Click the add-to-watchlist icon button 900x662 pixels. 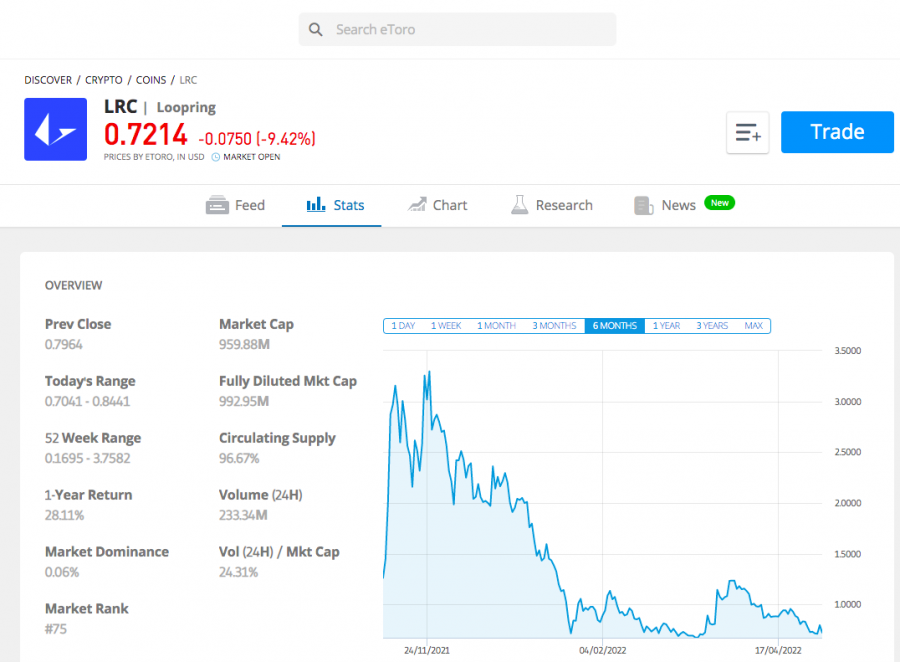tap(747, 133)
